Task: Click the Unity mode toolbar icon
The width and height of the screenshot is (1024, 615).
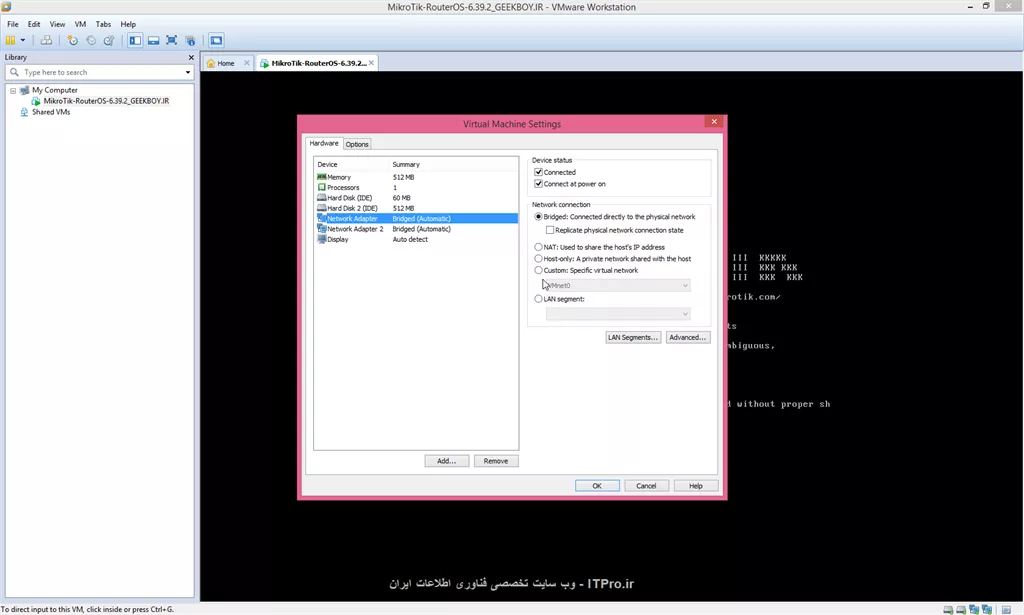Action: 190,41
